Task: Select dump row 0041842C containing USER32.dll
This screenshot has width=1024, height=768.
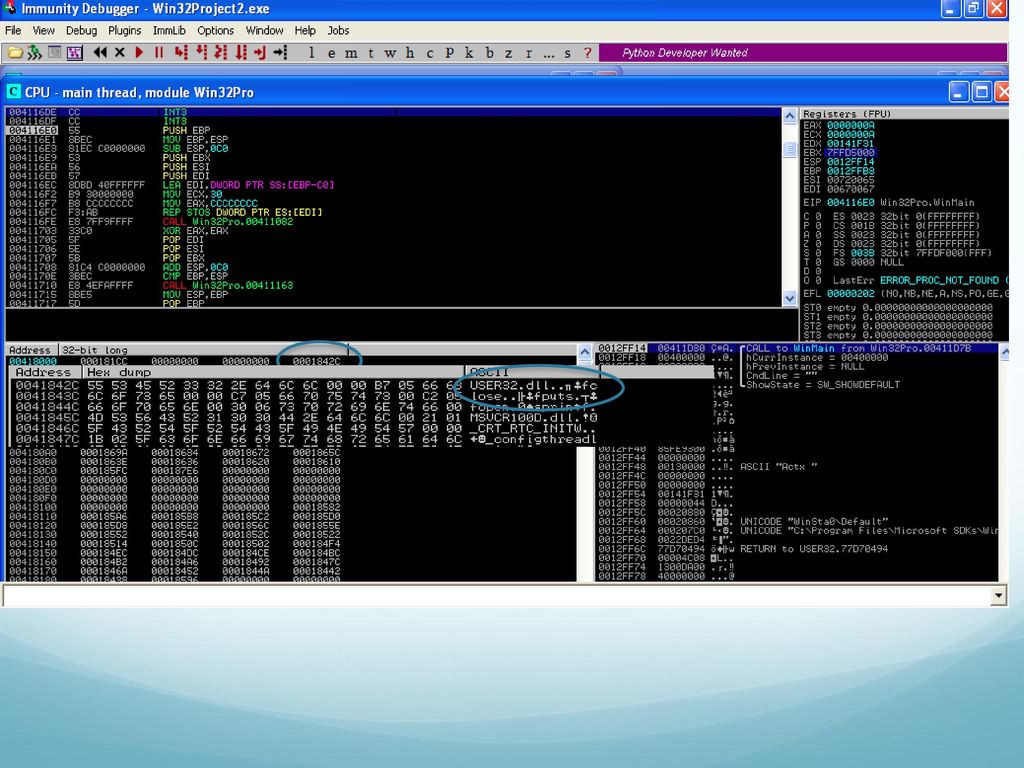Action: pos(306,385)
